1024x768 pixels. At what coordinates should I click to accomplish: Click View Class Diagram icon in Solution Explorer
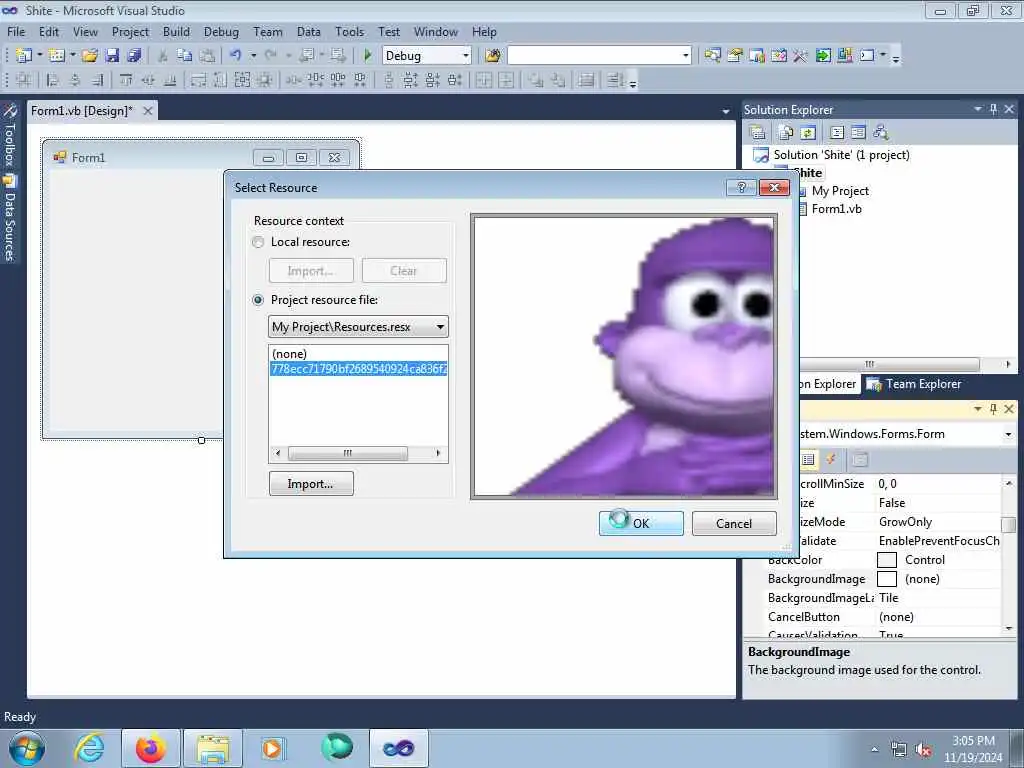[x=881, y=133]
